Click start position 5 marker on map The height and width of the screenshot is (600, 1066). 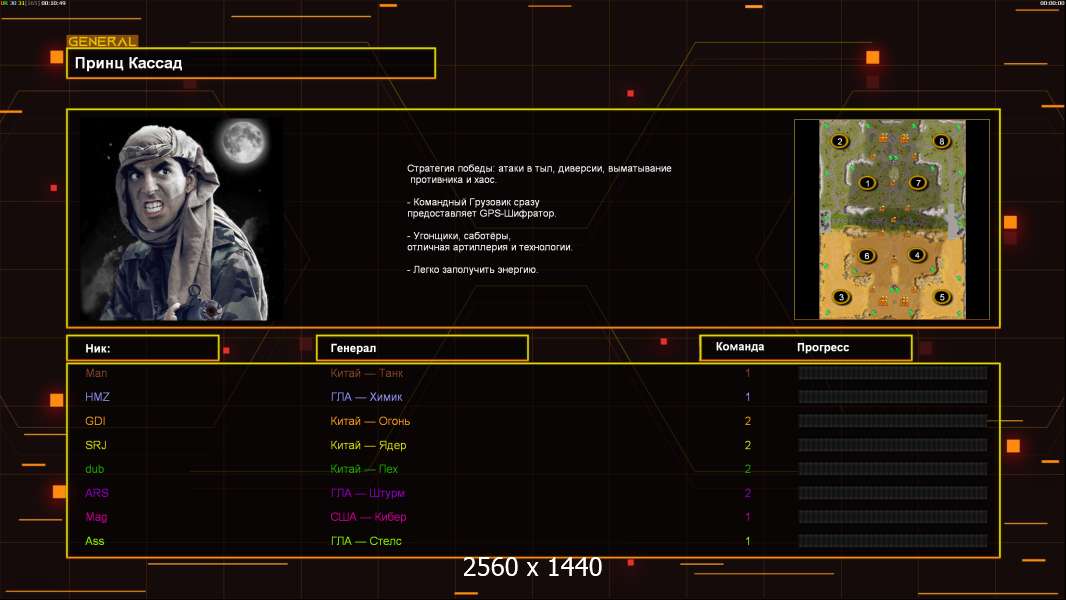[x=941, y=297]
